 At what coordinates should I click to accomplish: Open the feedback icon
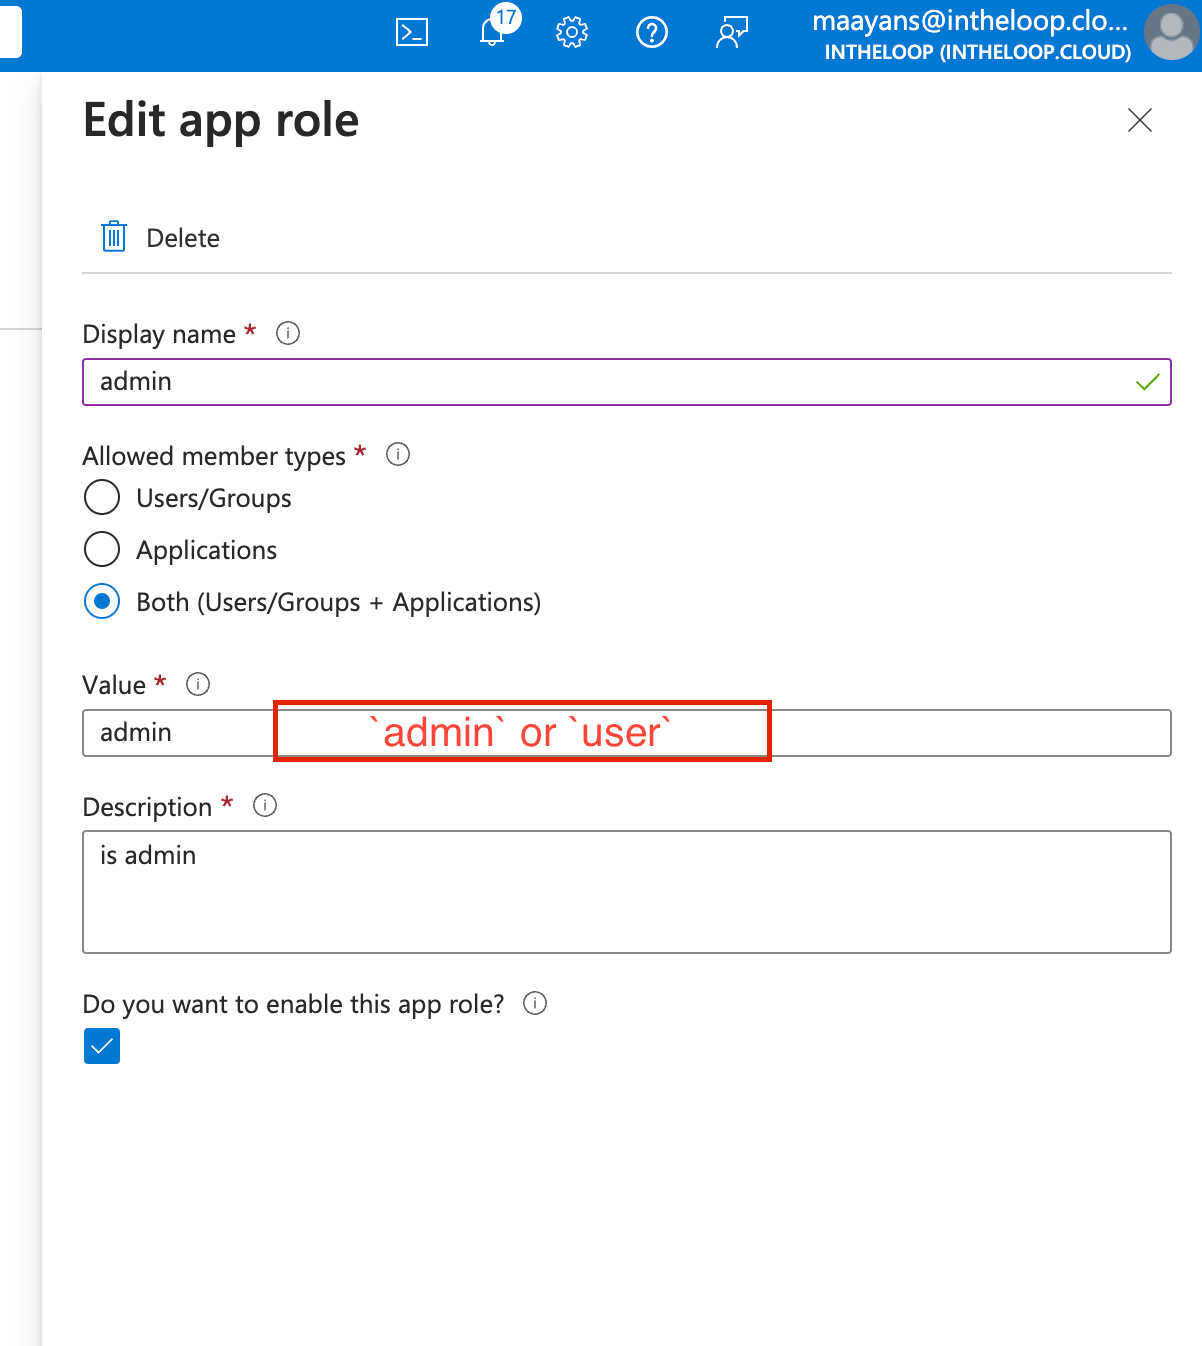(x=731, y=31)
